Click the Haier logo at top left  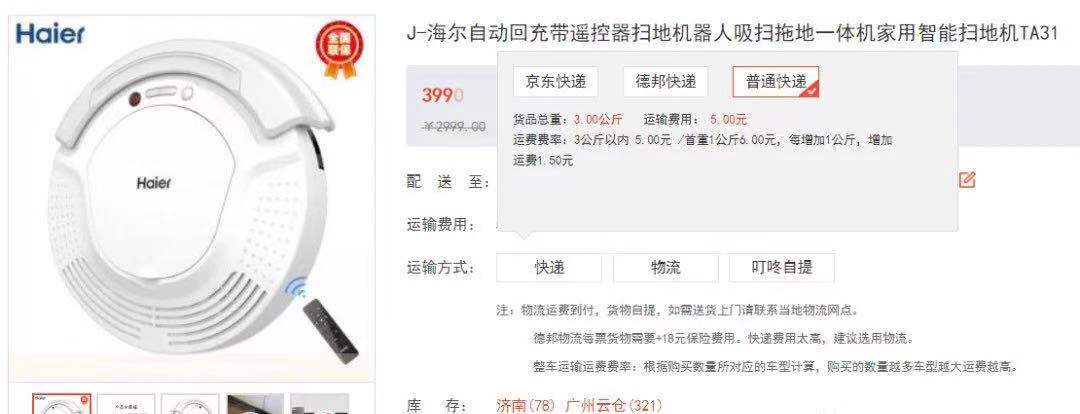[x=50, y=34]
